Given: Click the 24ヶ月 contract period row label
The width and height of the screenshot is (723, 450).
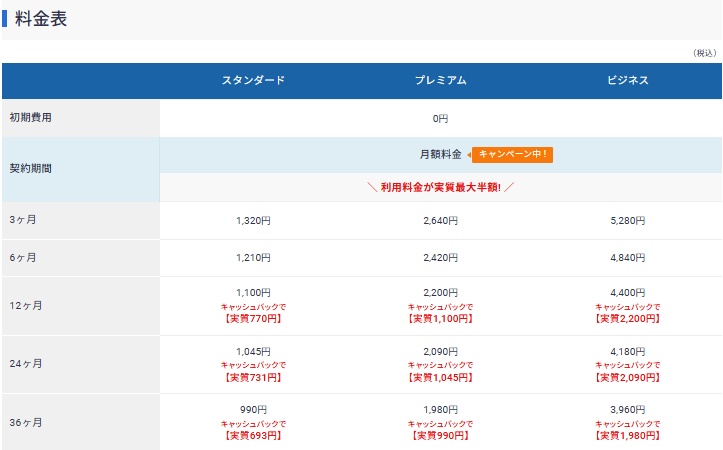Looking at the screenshot, I should click(25, 364).
